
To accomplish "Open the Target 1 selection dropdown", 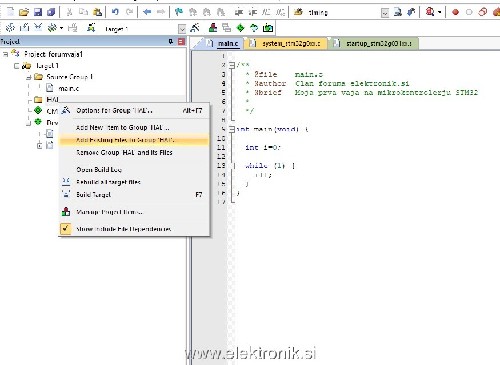I will click(182, 29).
